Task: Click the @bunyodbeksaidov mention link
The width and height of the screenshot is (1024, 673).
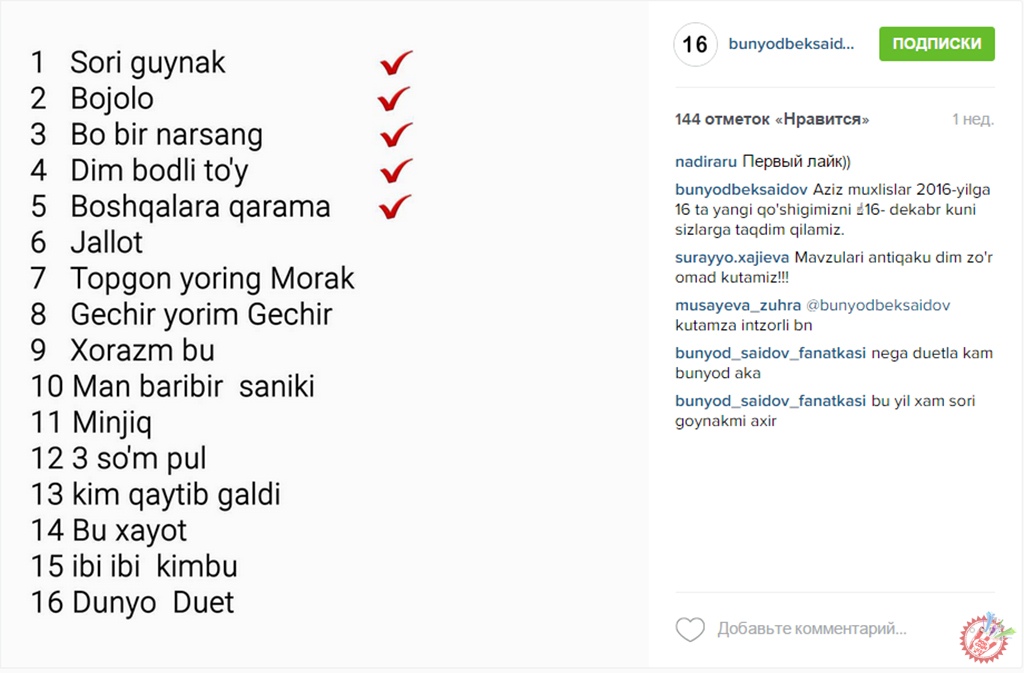Action: click(x=877, y=305)
